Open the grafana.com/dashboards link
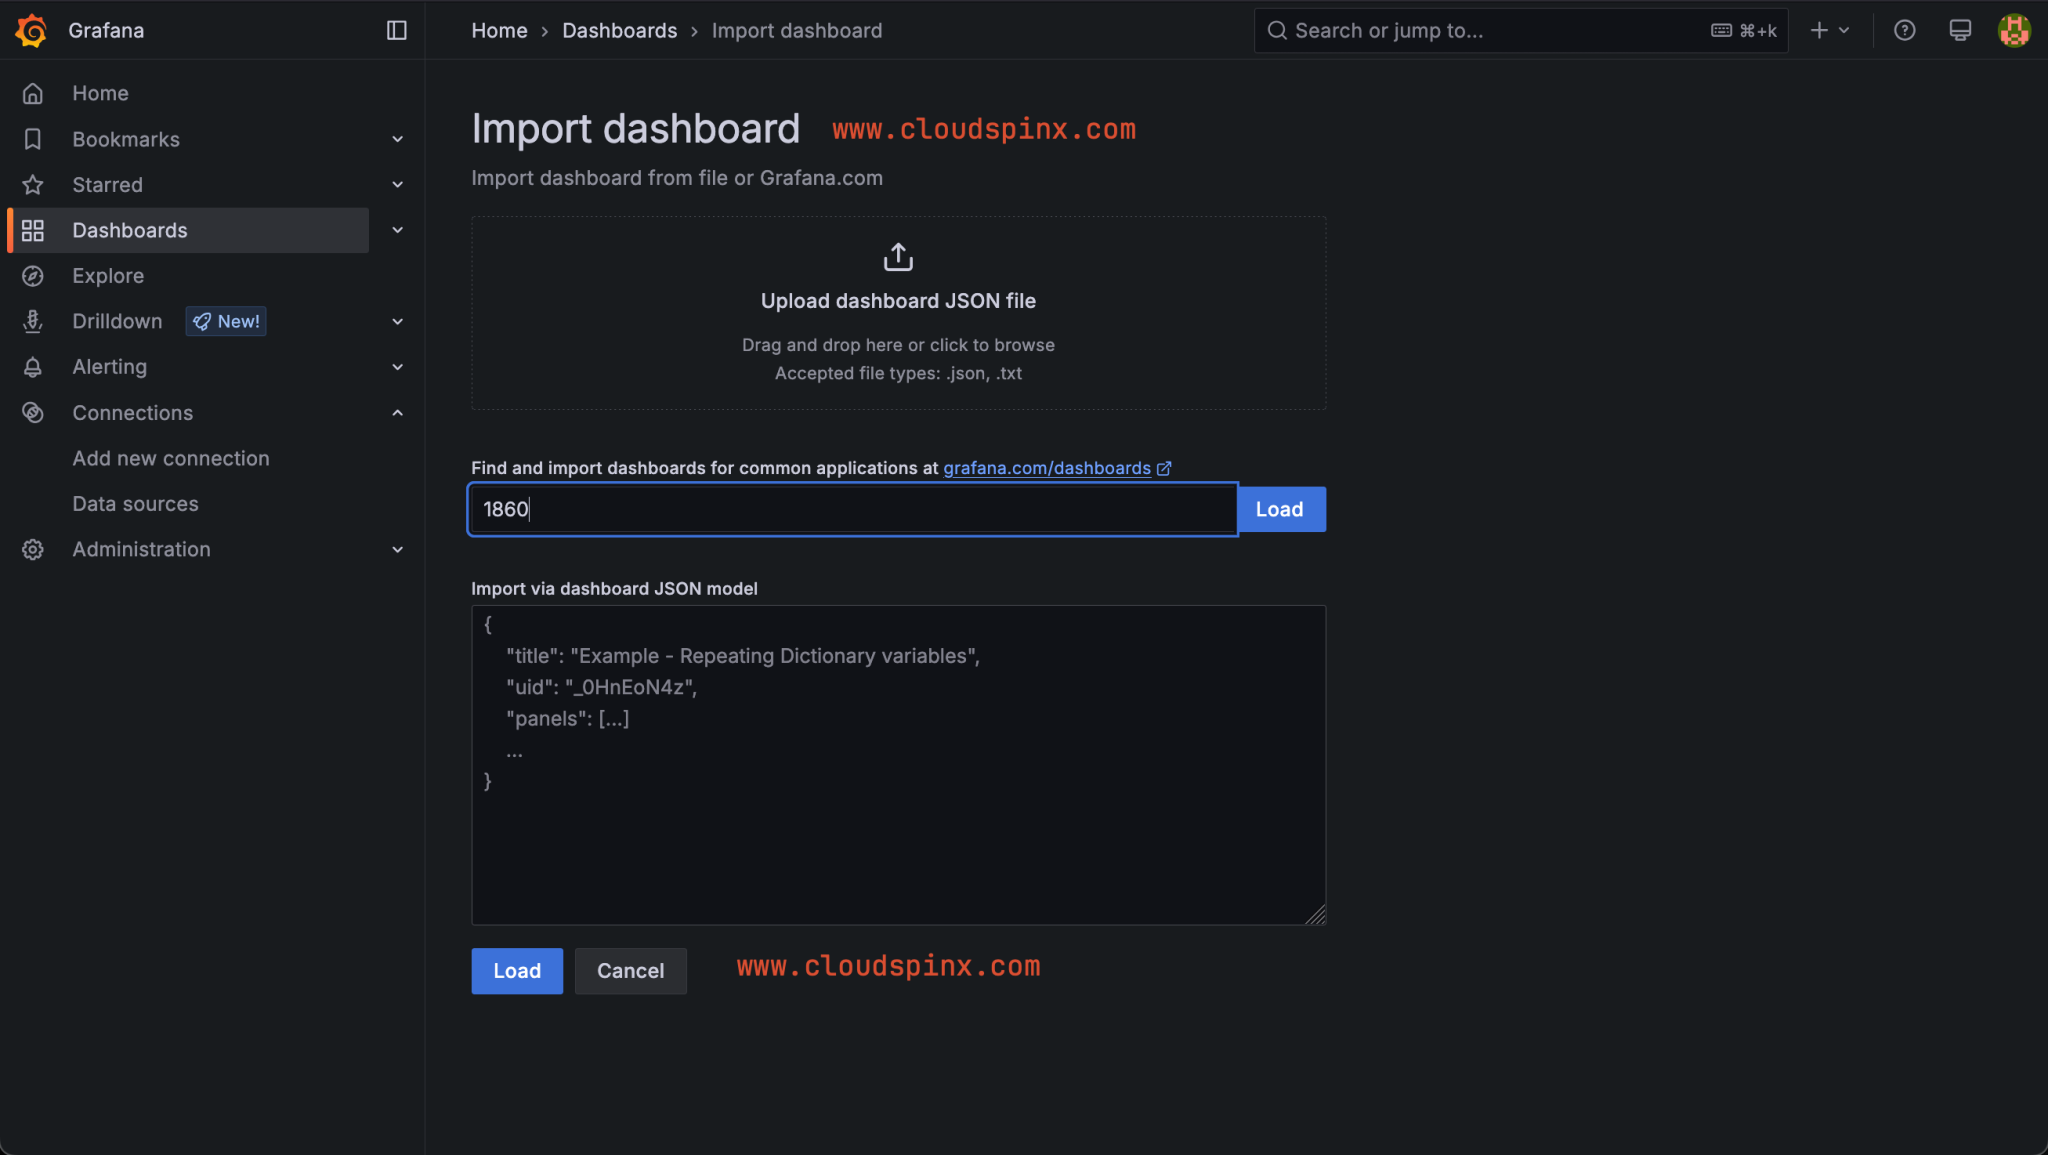Screen dimensions: 2048x1155 pyautogui.click(x=1047, y=467)
